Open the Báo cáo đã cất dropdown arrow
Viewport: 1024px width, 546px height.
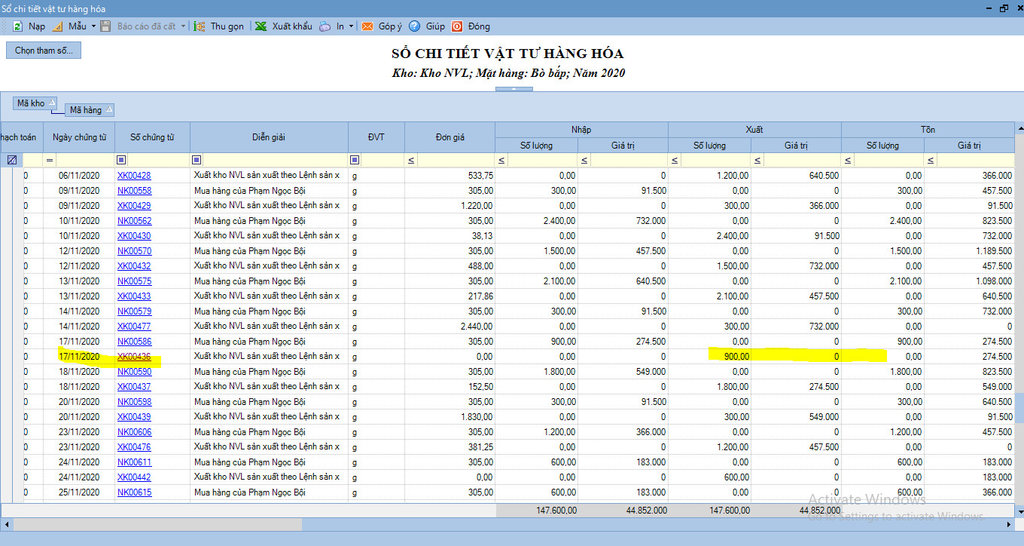click(183, 26)
